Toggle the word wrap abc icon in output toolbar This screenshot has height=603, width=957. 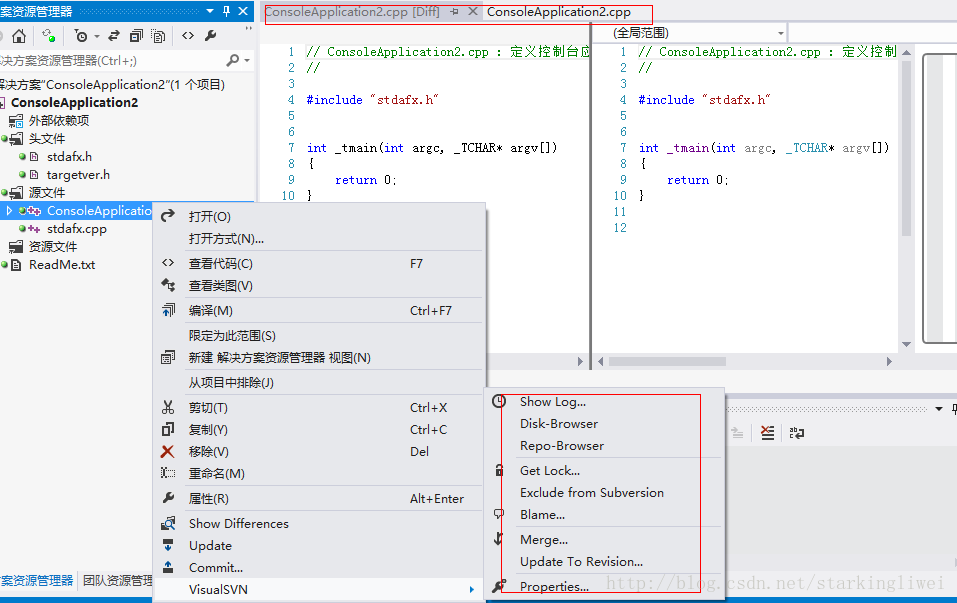796,433
